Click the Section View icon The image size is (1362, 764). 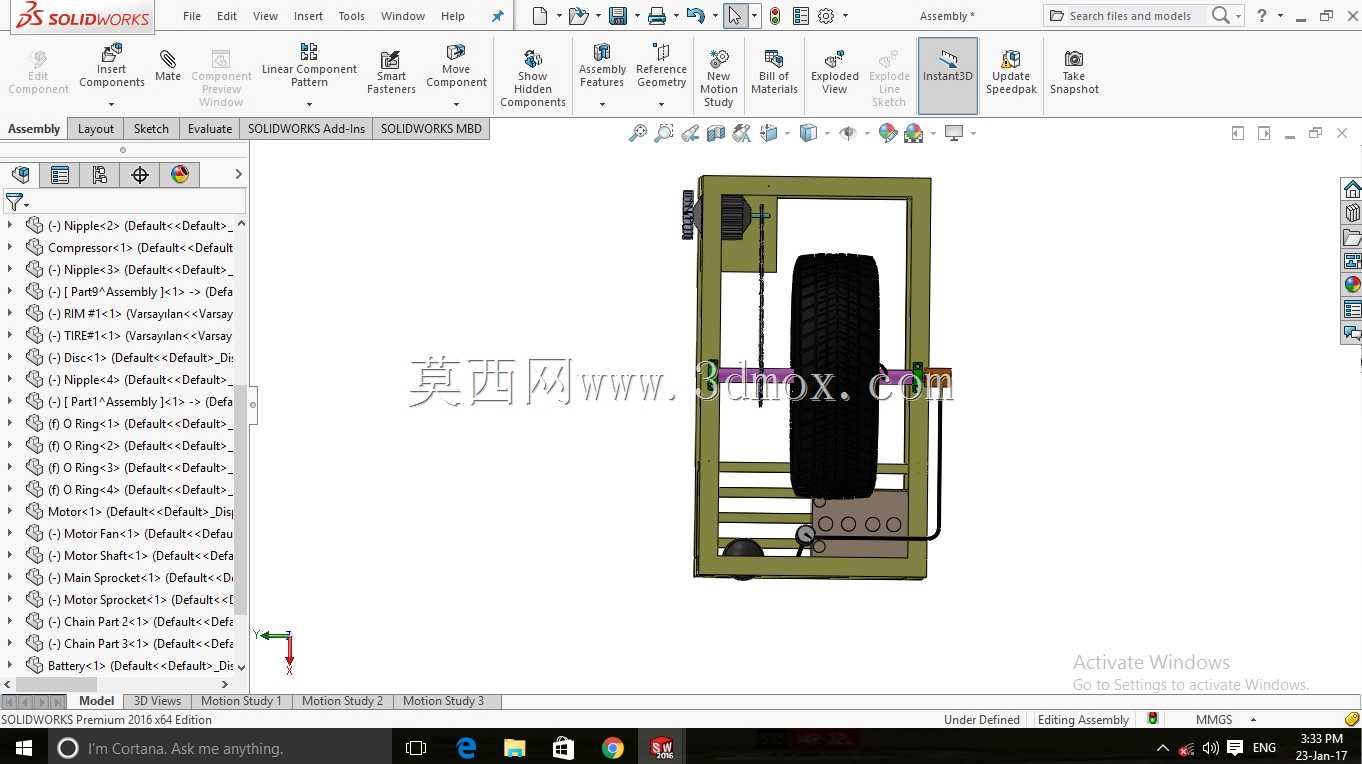point(716,133)
